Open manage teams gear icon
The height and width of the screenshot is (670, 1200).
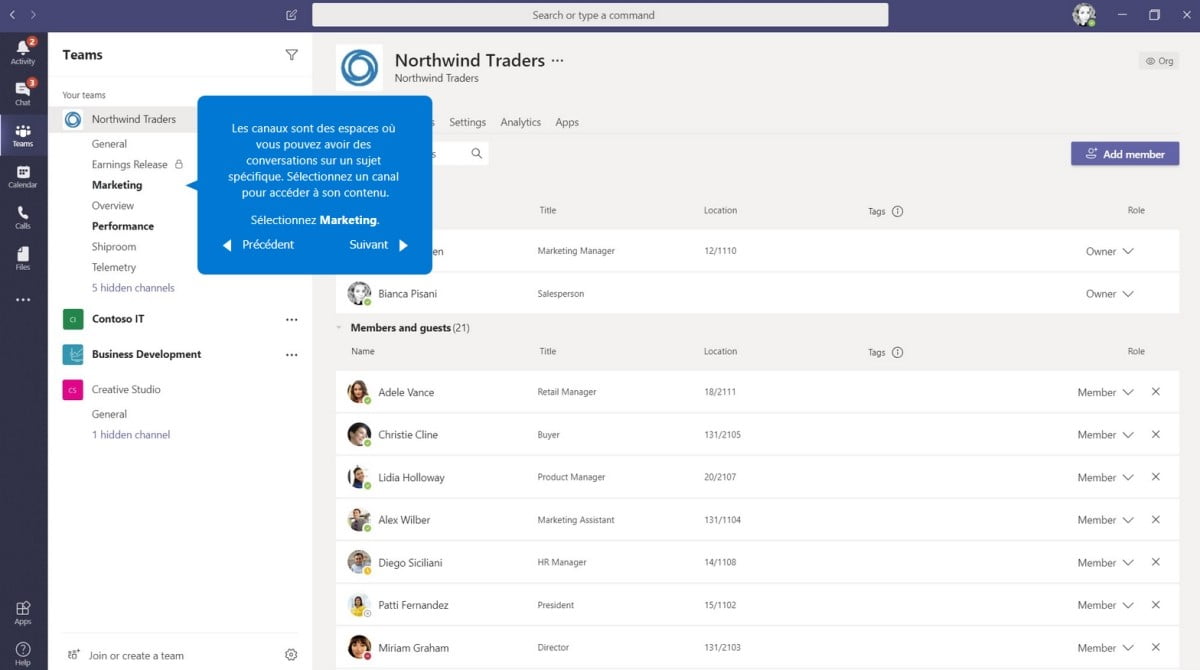pyautogui.click(x=291, y=655)
